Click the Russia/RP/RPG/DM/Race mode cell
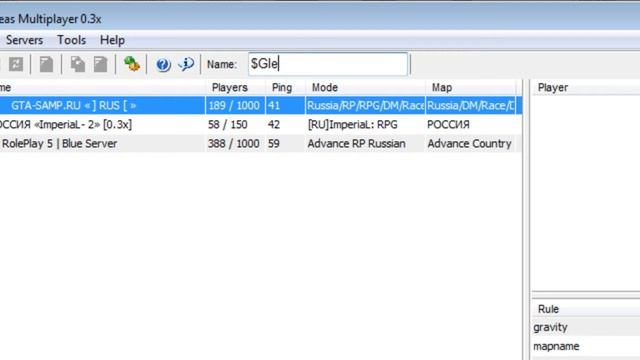 tap(366, 106)
